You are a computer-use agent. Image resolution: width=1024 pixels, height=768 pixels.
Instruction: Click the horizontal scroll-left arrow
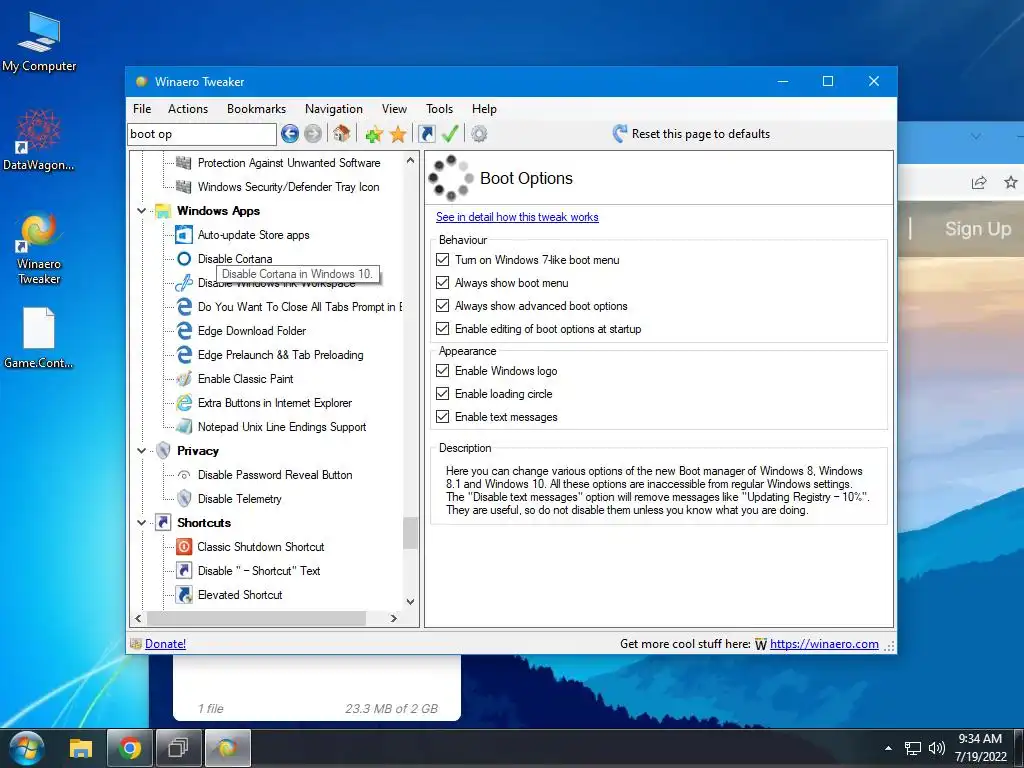138,618
